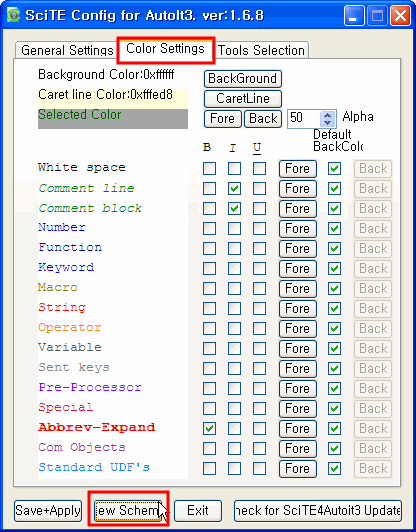416x532 pixels.
Task: Enable bold for Variable
Action: (x=209, y=349)
